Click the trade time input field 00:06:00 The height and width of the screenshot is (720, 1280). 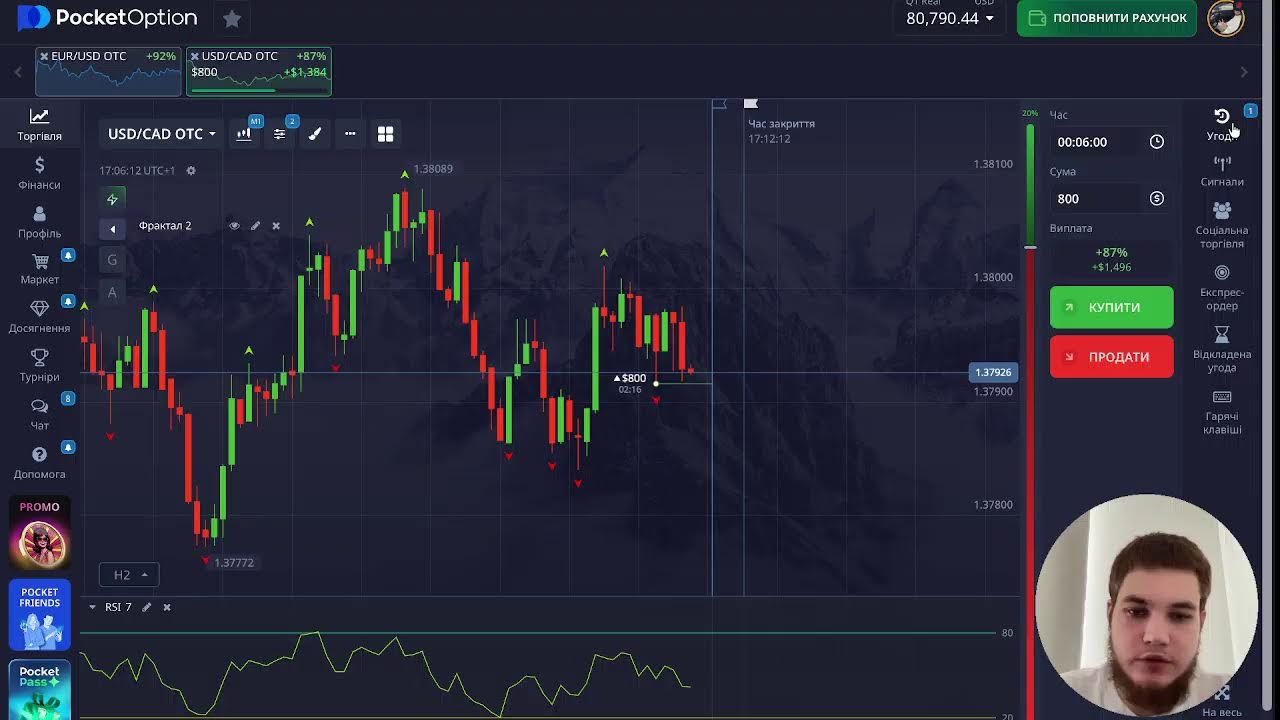[x=1098, y=142]
